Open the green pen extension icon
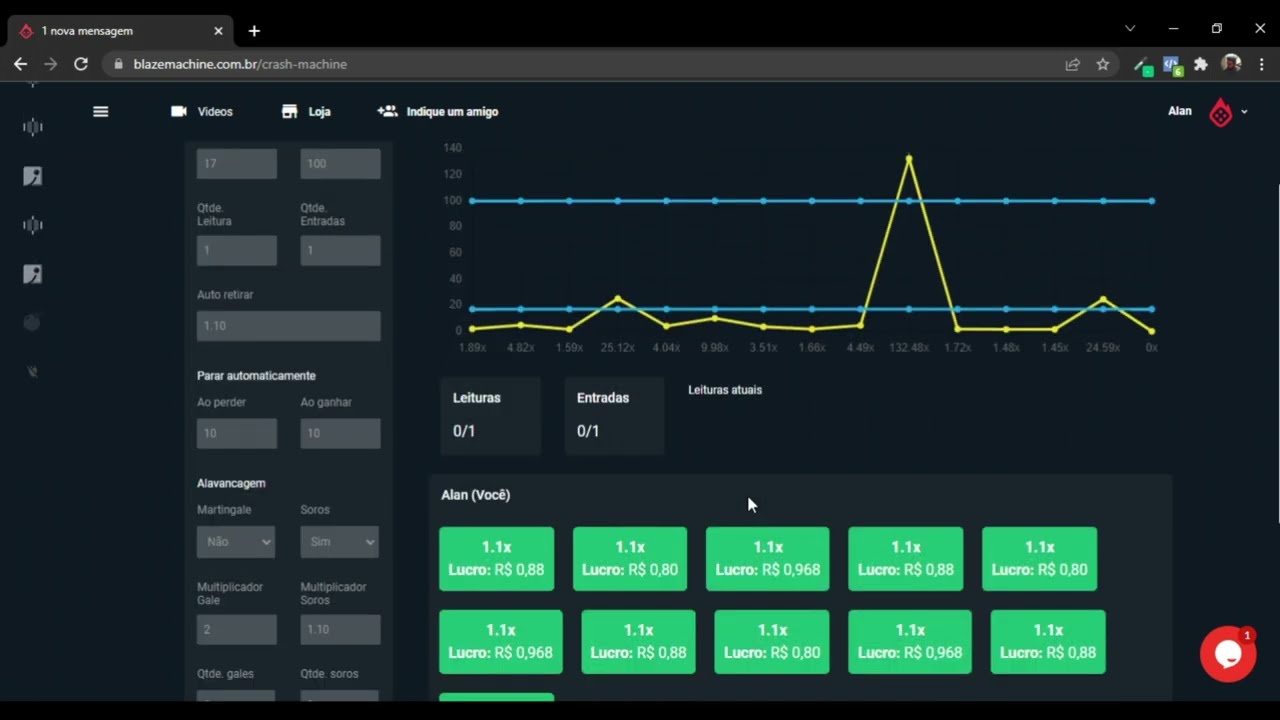 [1141, 65]
